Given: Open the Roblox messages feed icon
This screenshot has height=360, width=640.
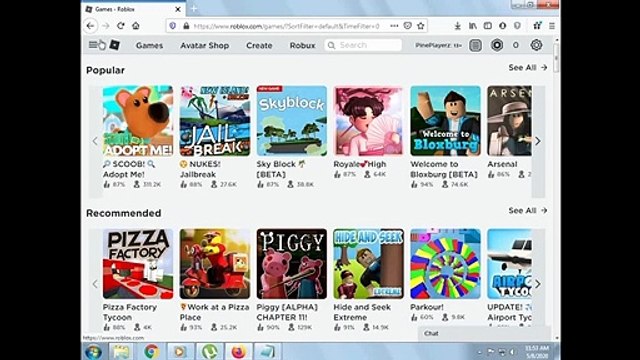Looking at the screenshot, I should click(x=475, y=45).
